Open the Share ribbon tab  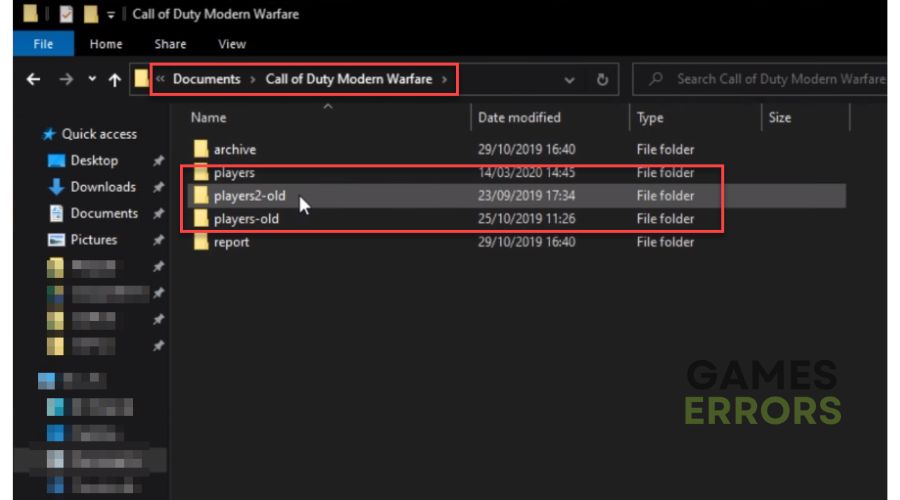170,44
